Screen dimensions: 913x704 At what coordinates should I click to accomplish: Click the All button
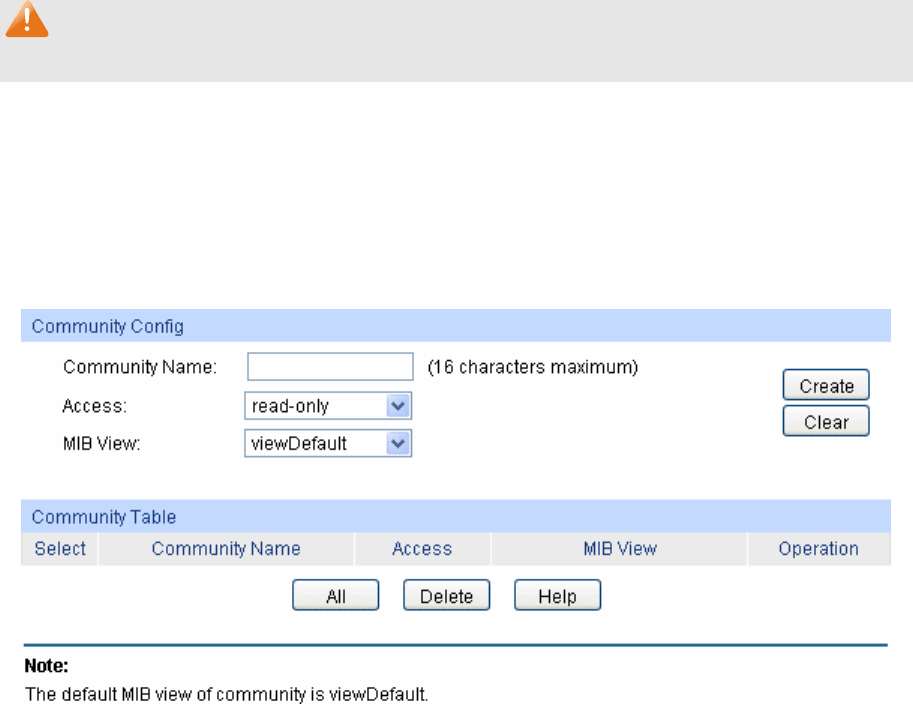(x=335, y=595)
